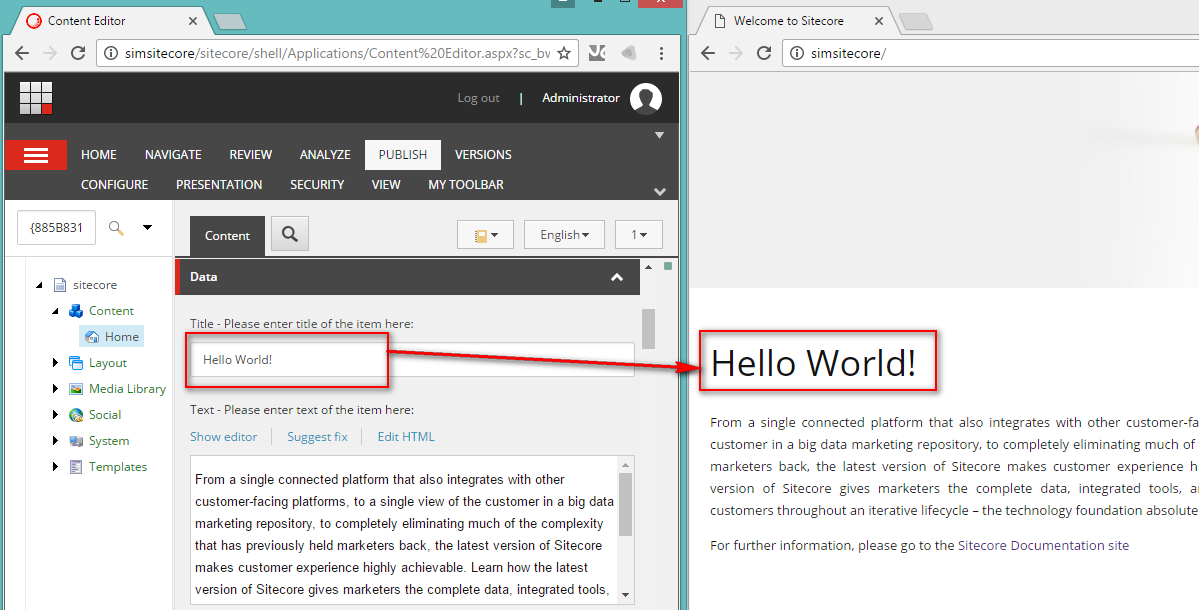Open the search options dropdown arrow
The image size is (1199, 610).
pos(148,228)
